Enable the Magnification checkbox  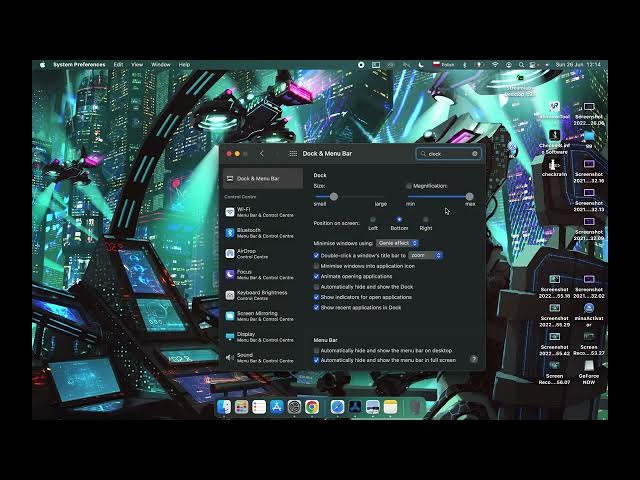(x=409, y=186)
